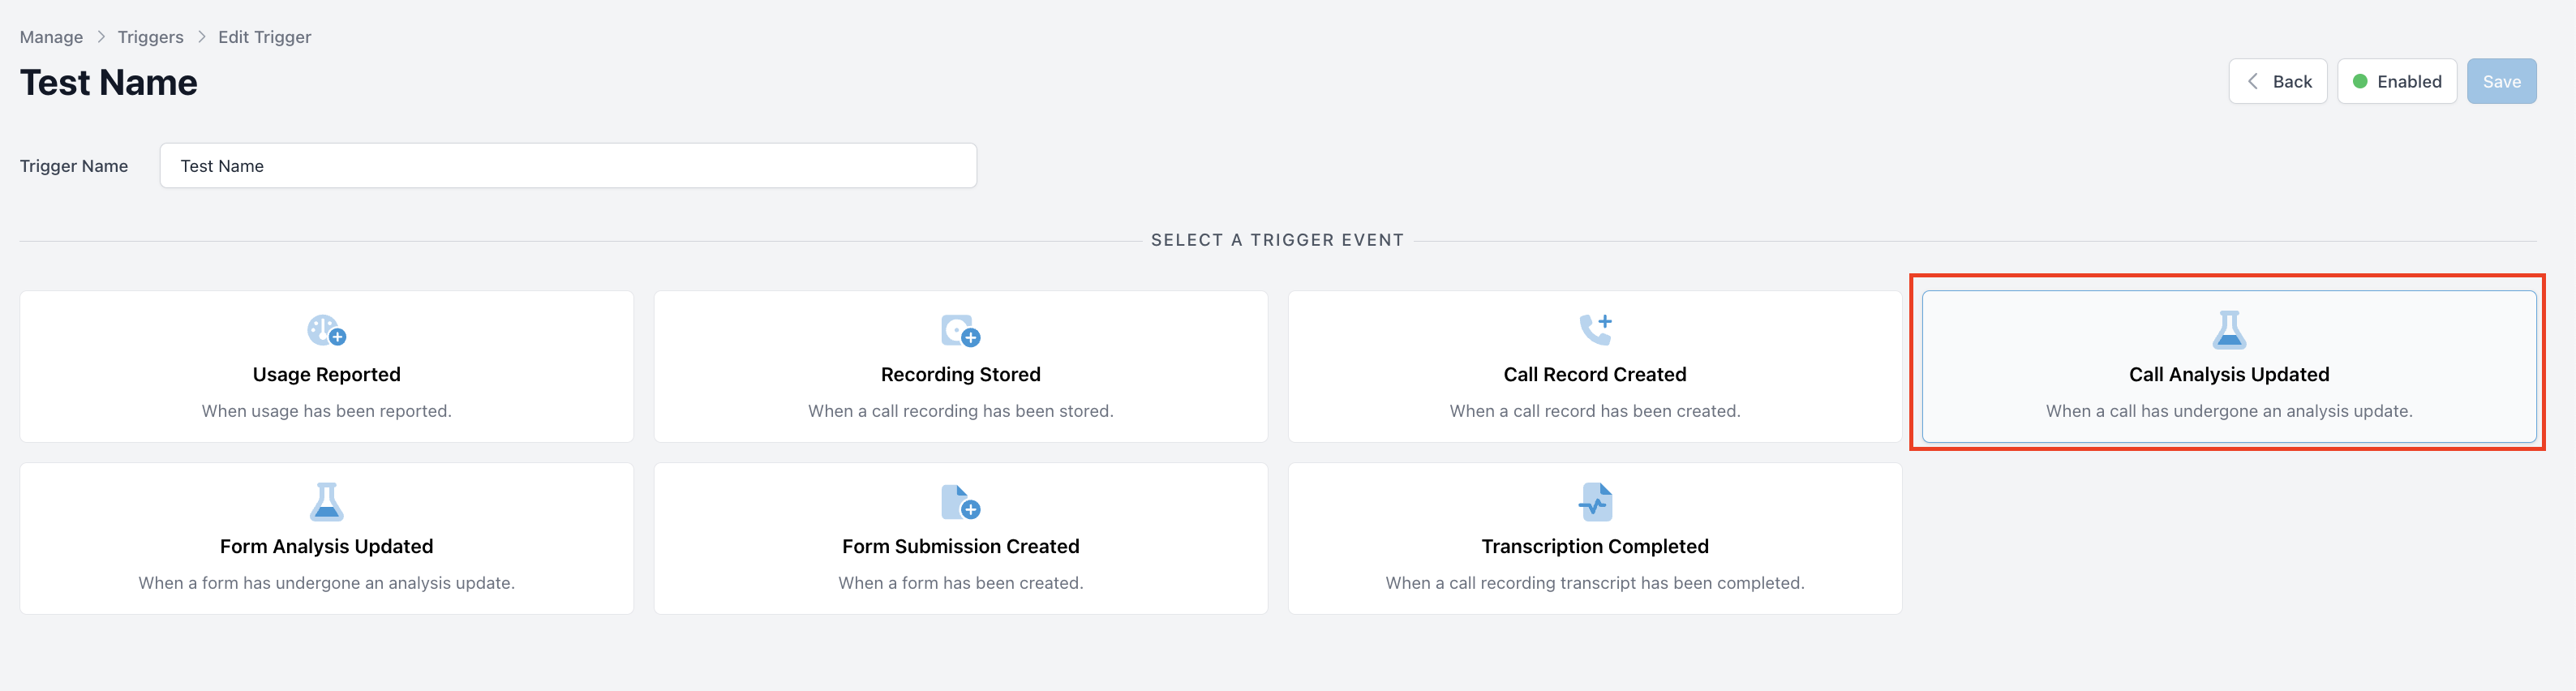Image resolution: width=2576 pixels, height=691 pixels.
Task: Save the trigger changes
Action: click(x=2501, y=81)
